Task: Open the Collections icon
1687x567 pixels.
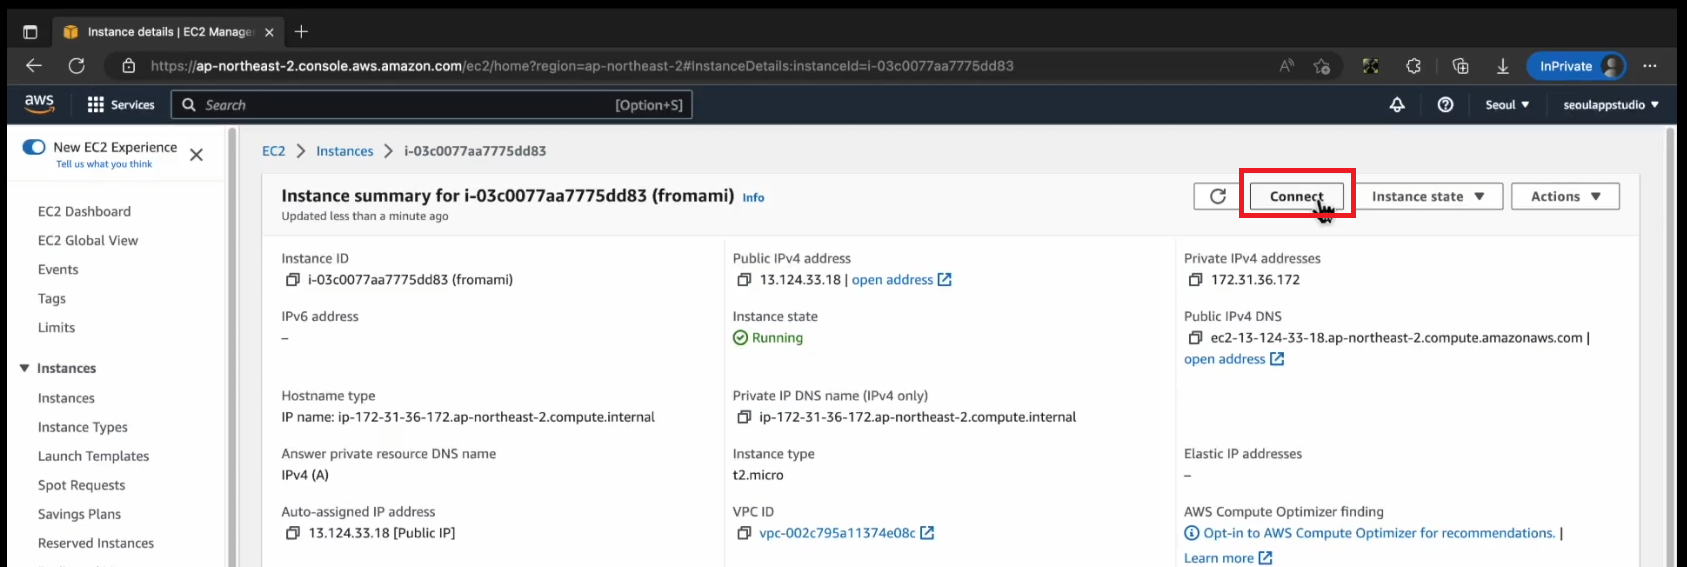Action: (x=1460, y=66)
